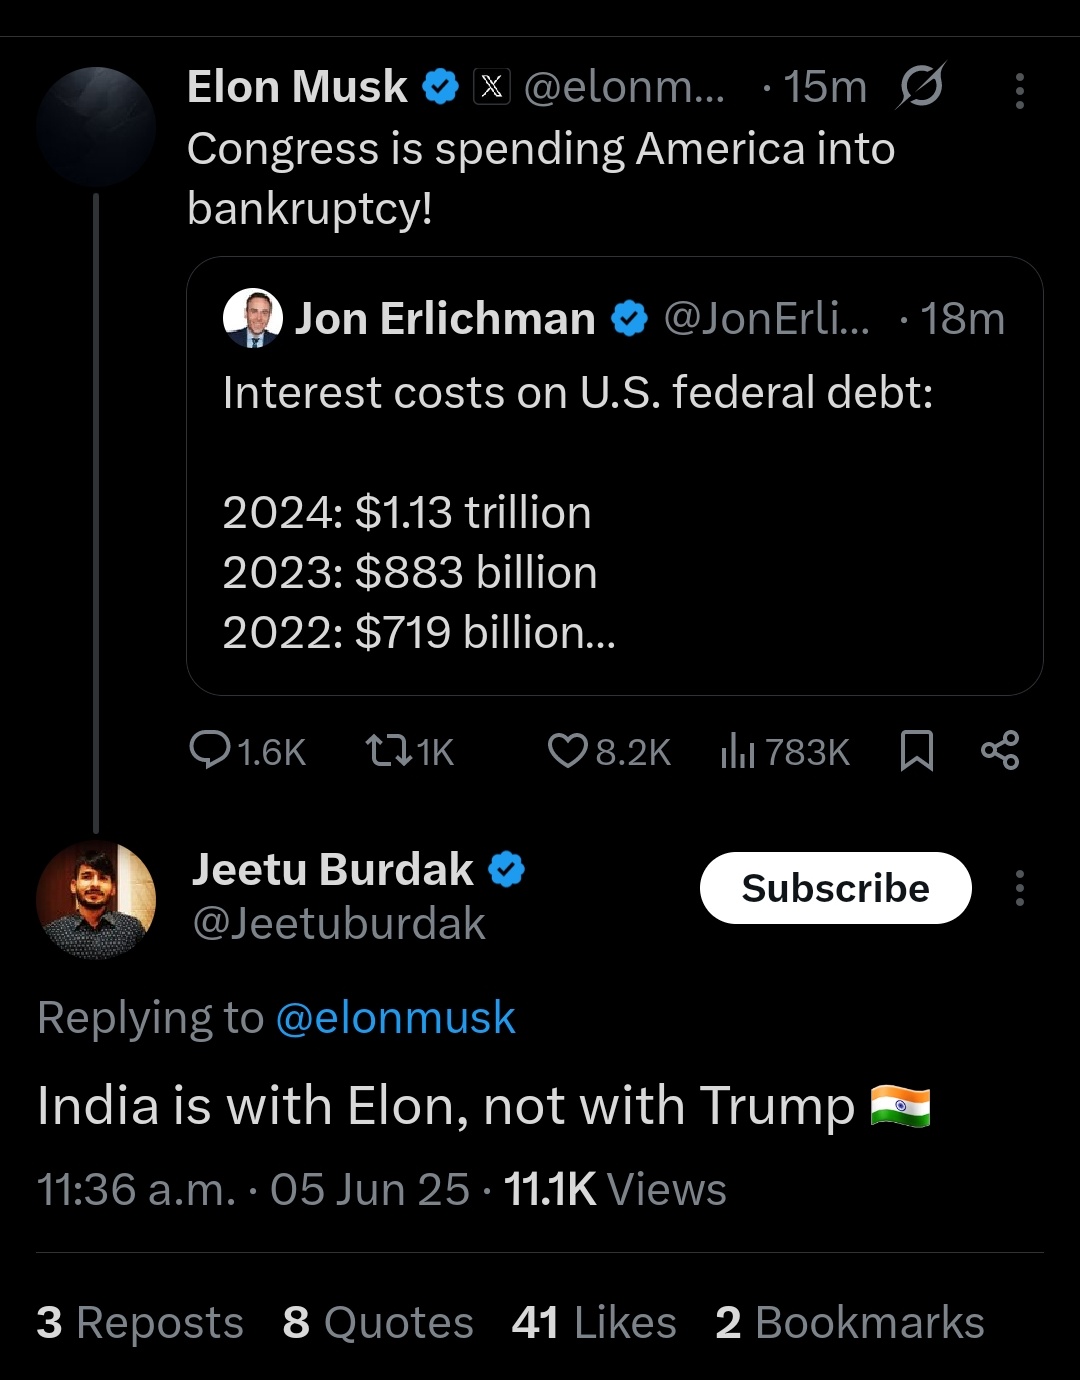Screen dimensions: 1080x1380
Task: Open more options for Elon Musk's post
Action: 1019,90
